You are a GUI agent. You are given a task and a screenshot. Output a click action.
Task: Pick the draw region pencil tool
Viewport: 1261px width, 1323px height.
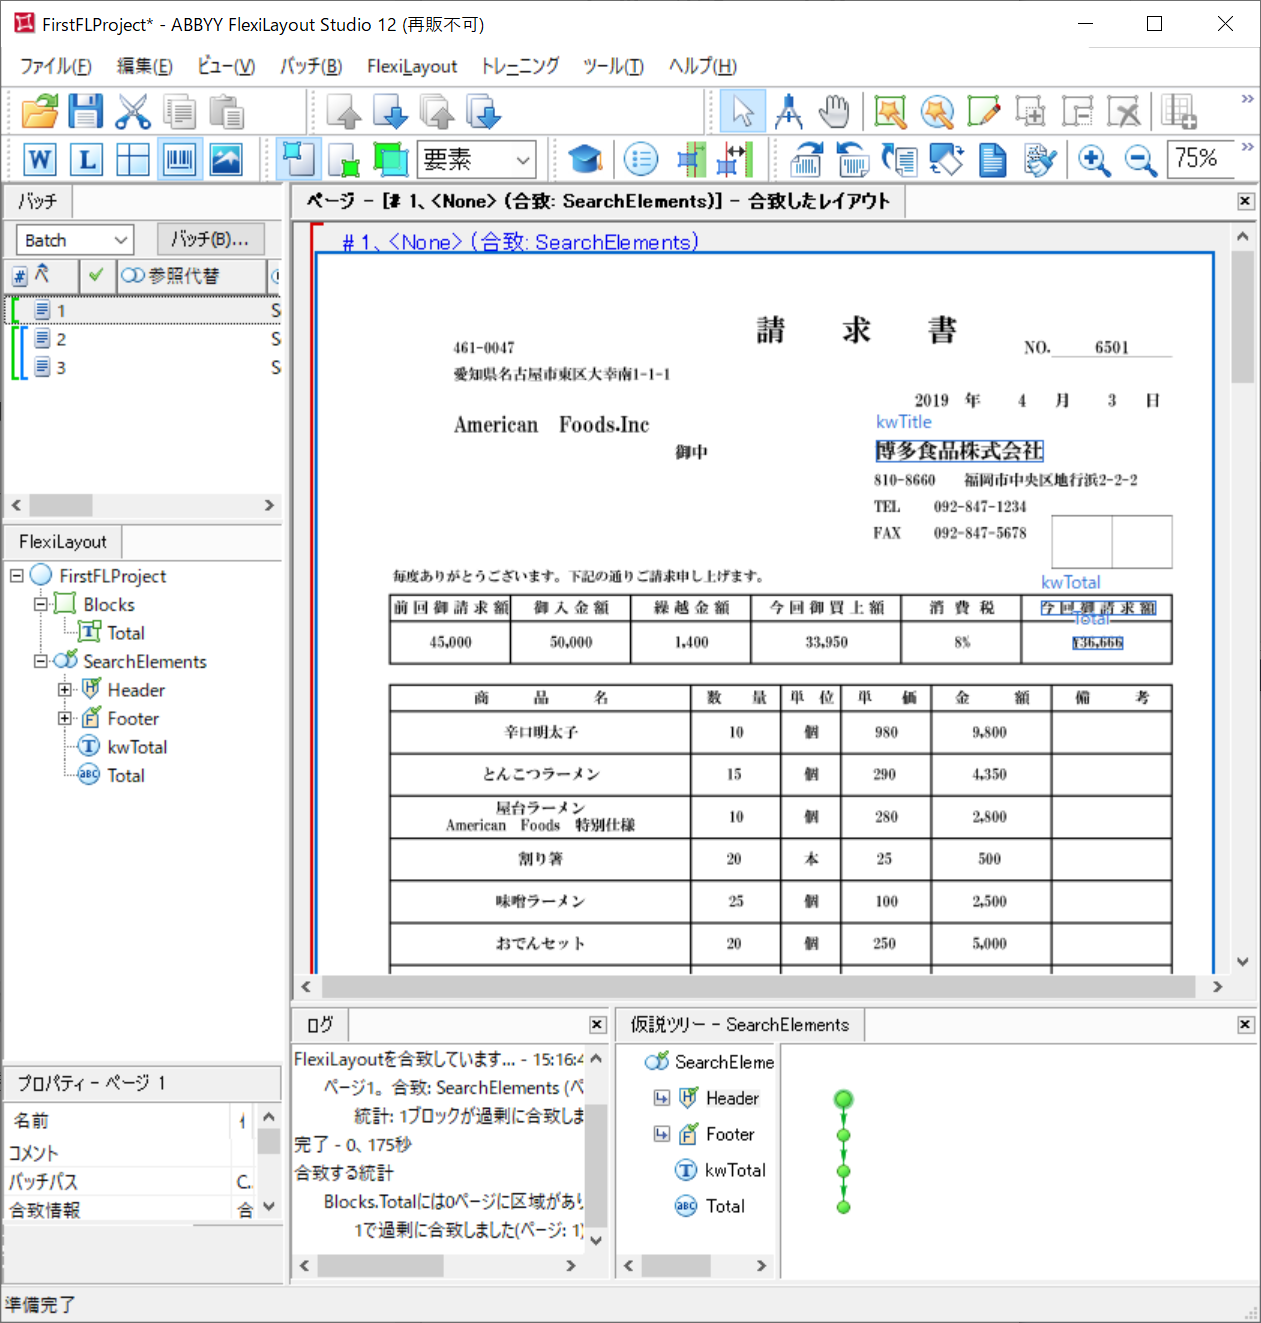click(x=984, y=111)
